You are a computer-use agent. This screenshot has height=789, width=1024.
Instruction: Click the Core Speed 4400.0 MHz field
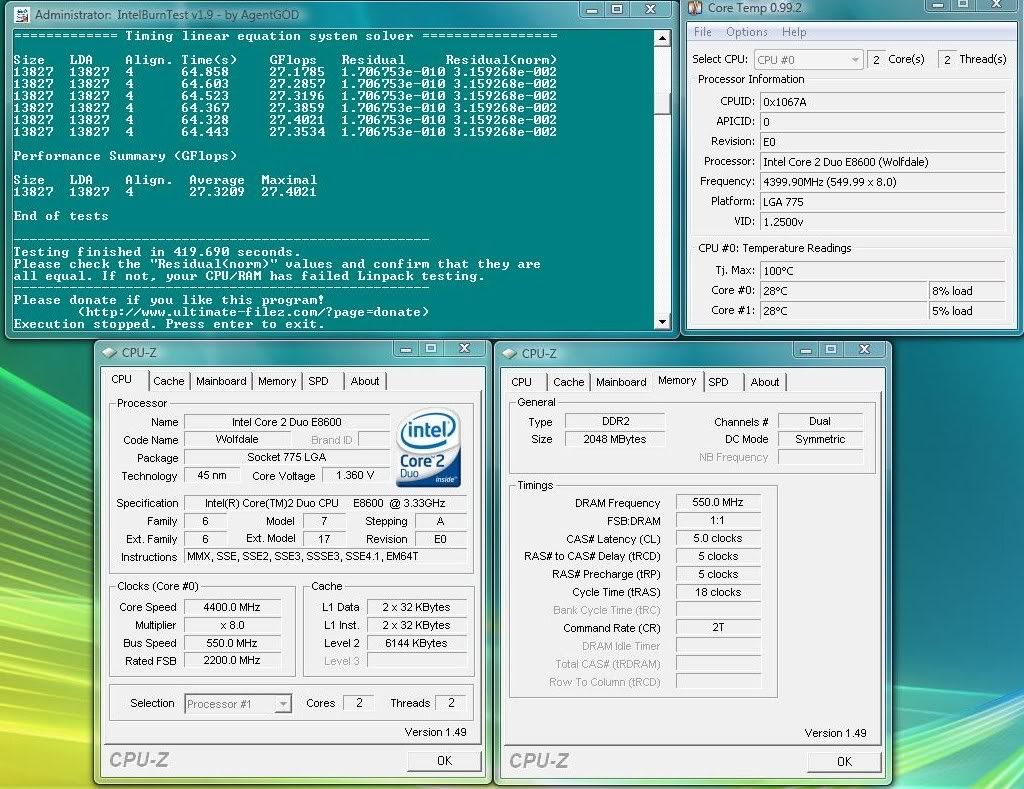[x=232, y=607]
